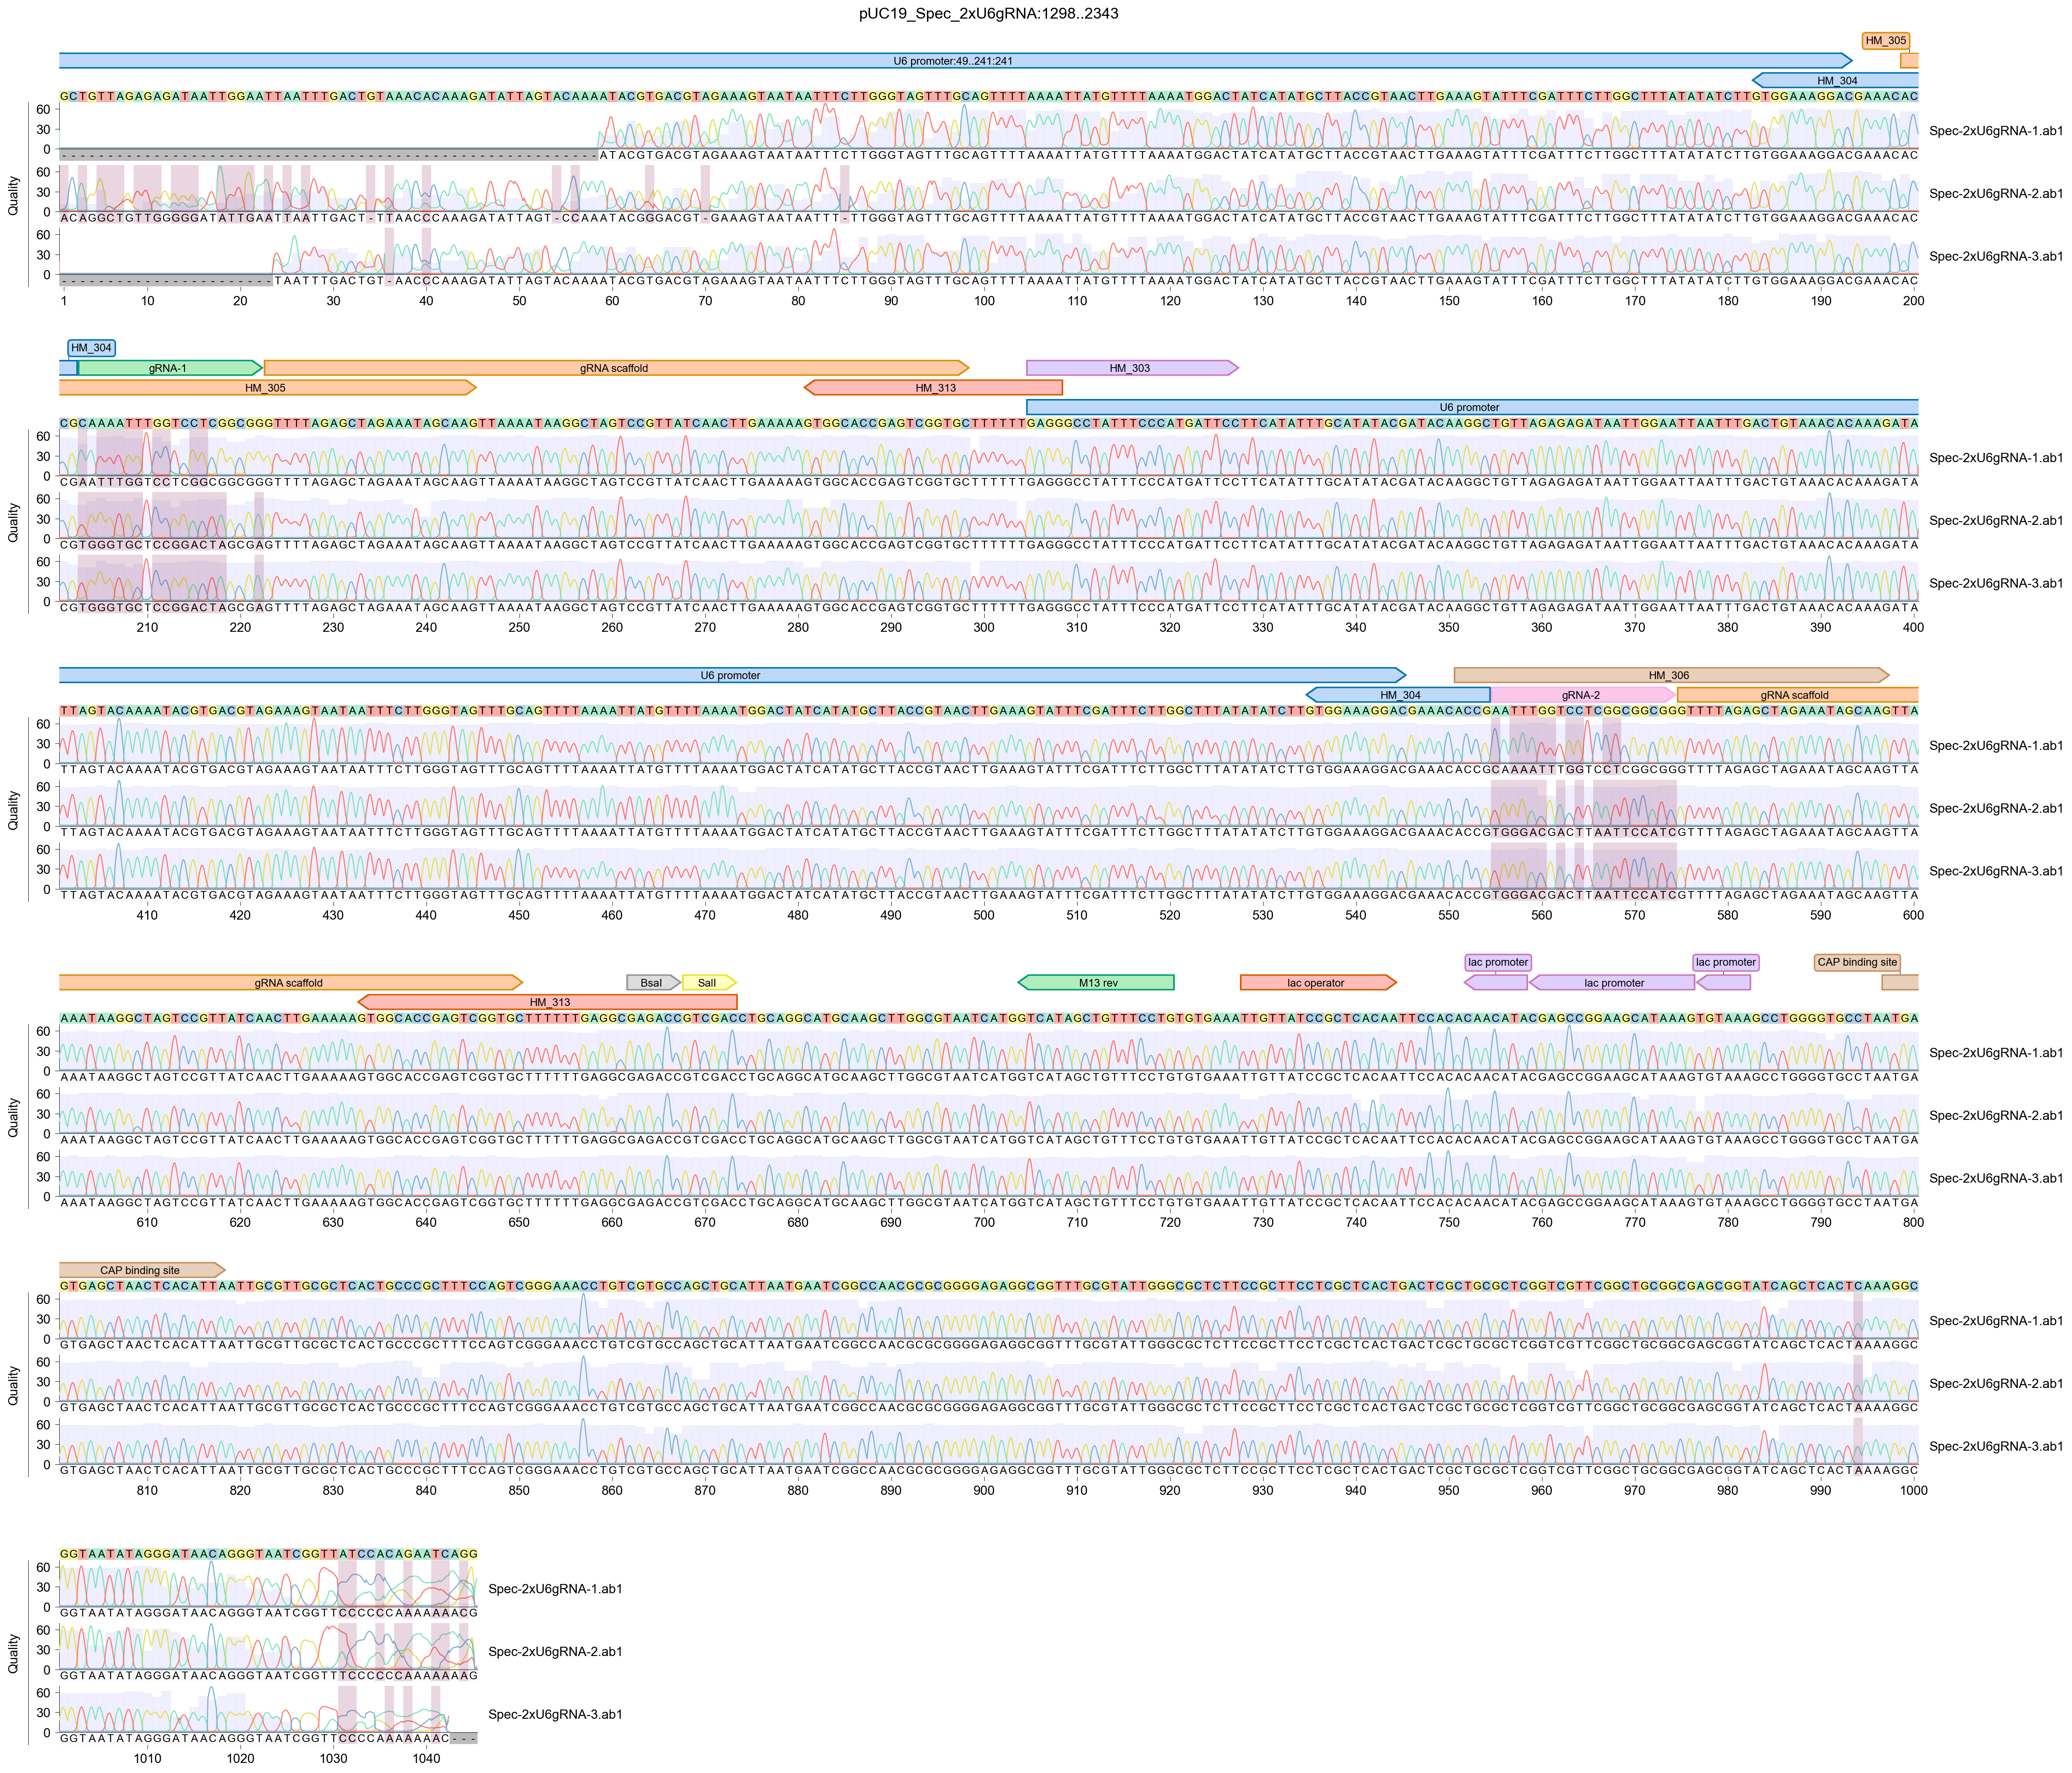Select the gRNA-2 feature annotation
The height and width of the screenshot is (1773, 2072).
coord(1580,695)
